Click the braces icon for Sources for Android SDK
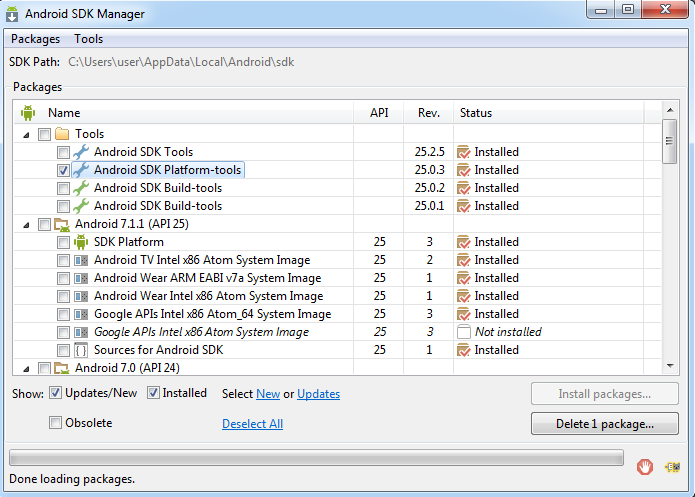 (x=81, y=350)
